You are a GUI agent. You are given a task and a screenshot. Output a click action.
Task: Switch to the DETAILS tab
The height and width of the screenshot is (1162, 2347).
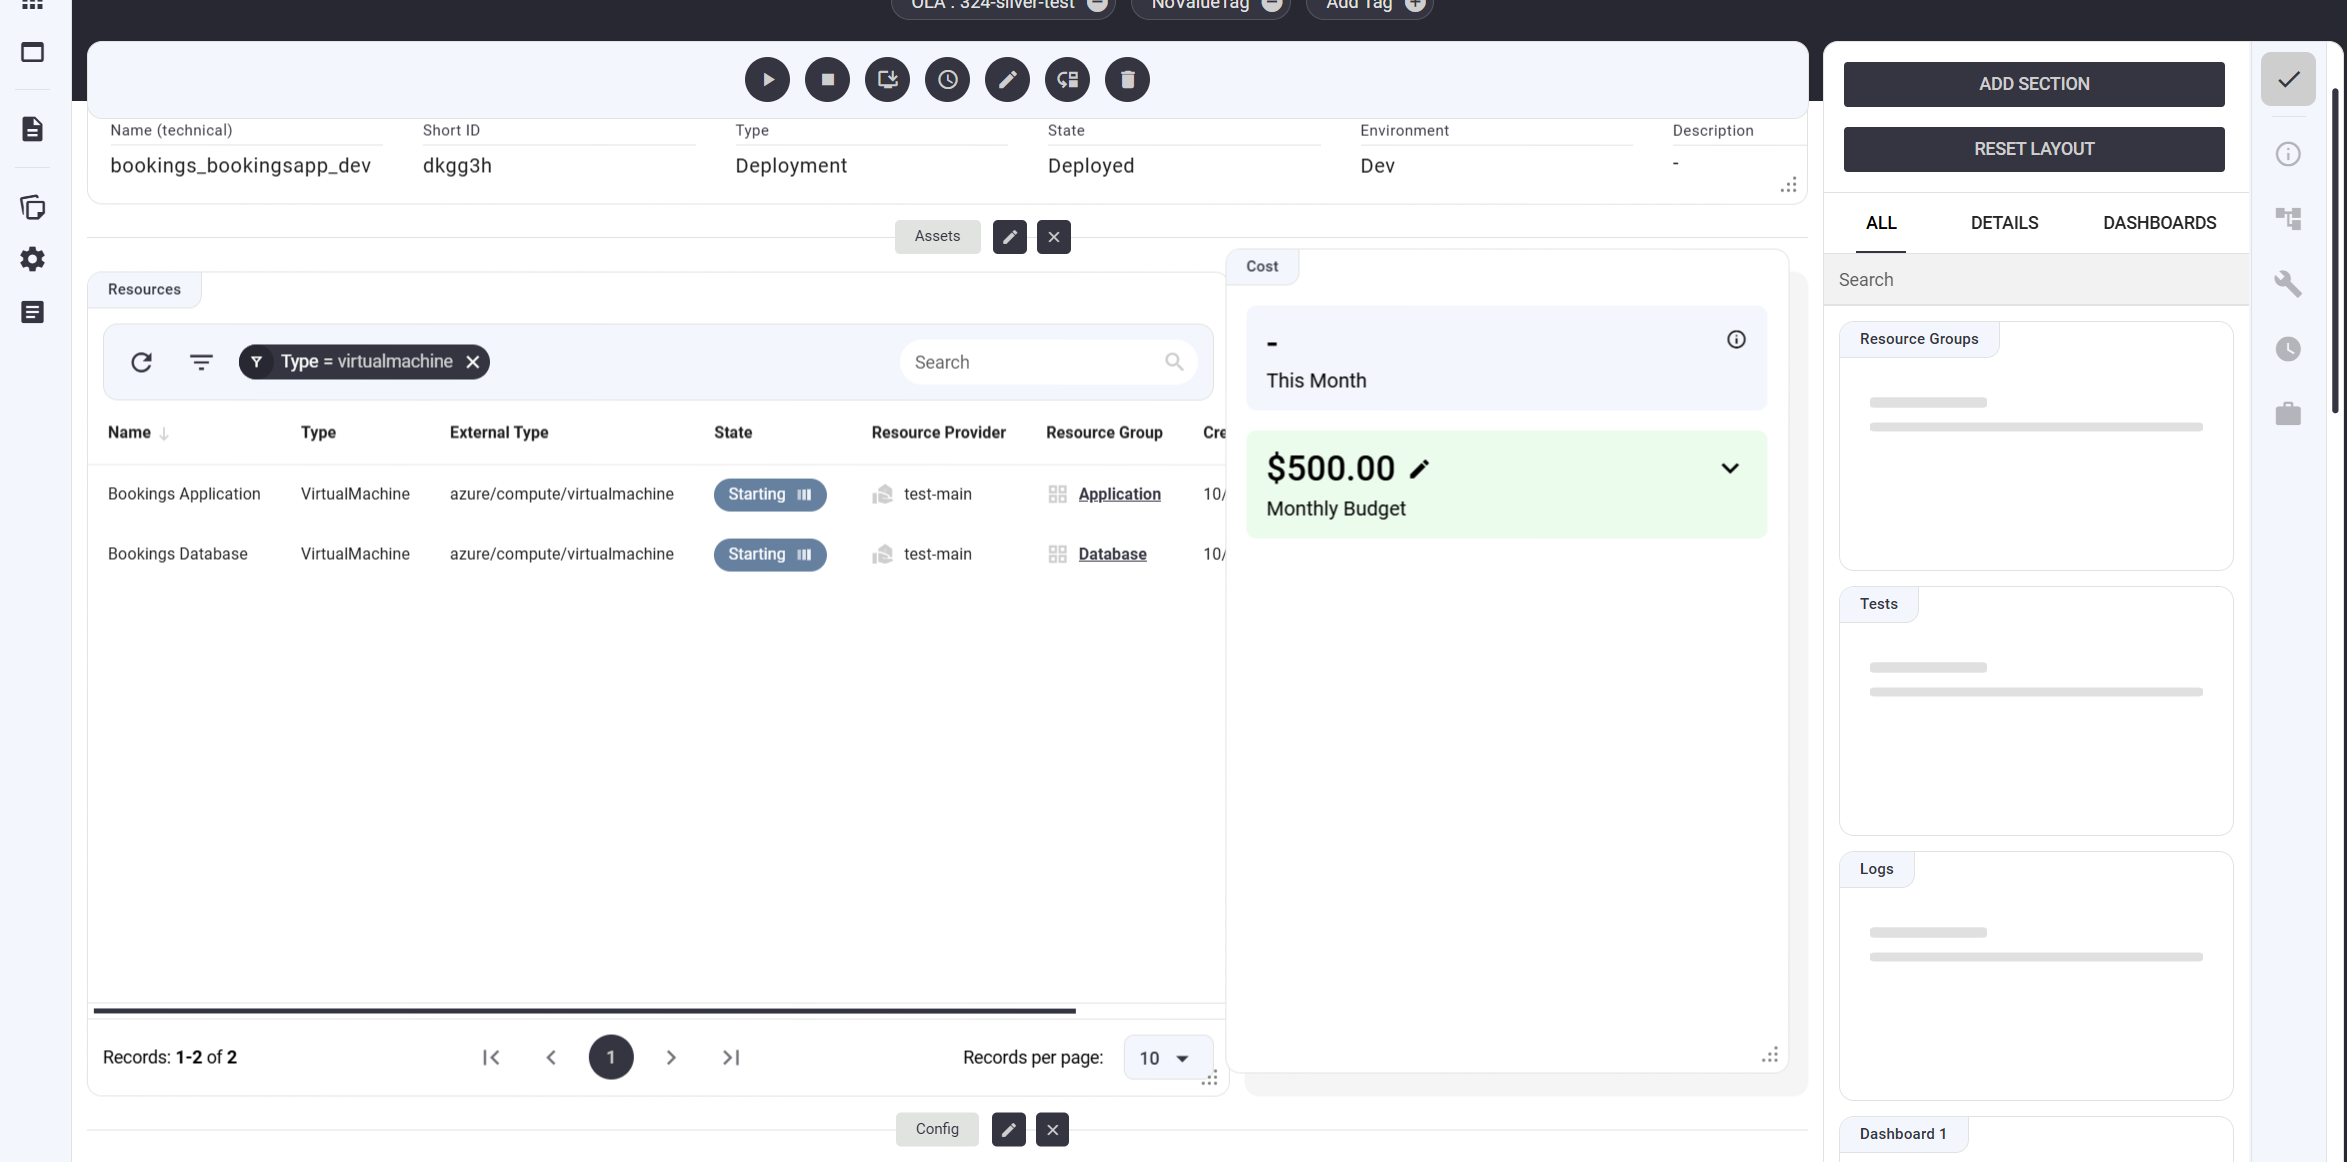point(2004,223)
